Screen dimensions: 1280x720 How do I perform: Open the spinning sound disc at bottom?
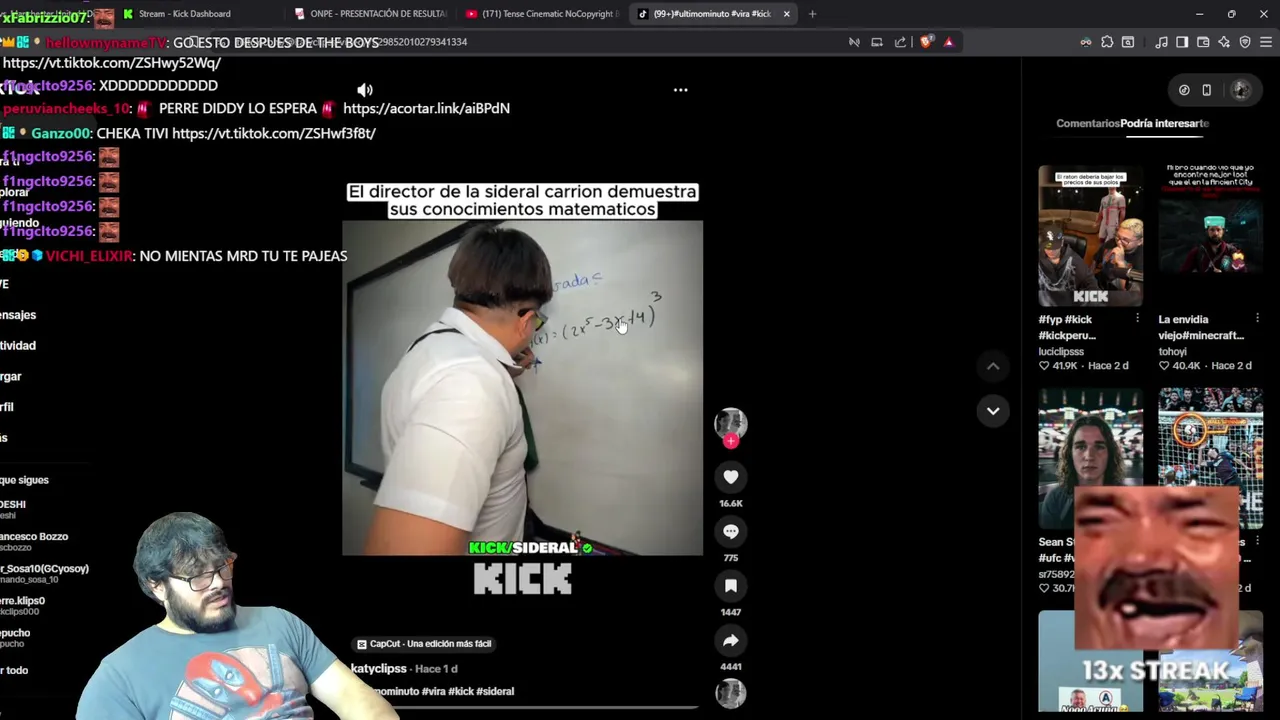731,693
